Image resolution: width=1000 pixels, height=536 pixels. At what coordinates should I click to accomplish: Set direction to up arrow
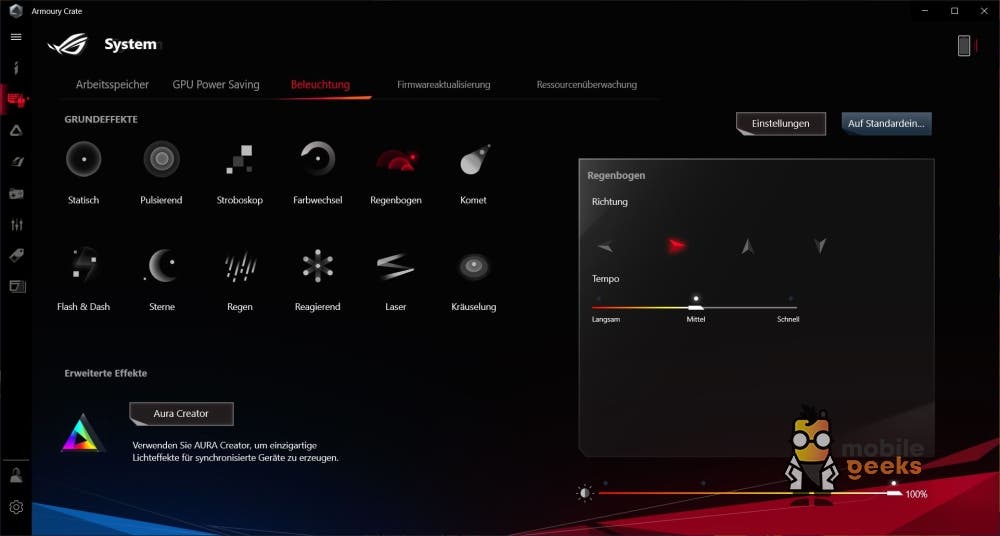[x=748, y=246]
